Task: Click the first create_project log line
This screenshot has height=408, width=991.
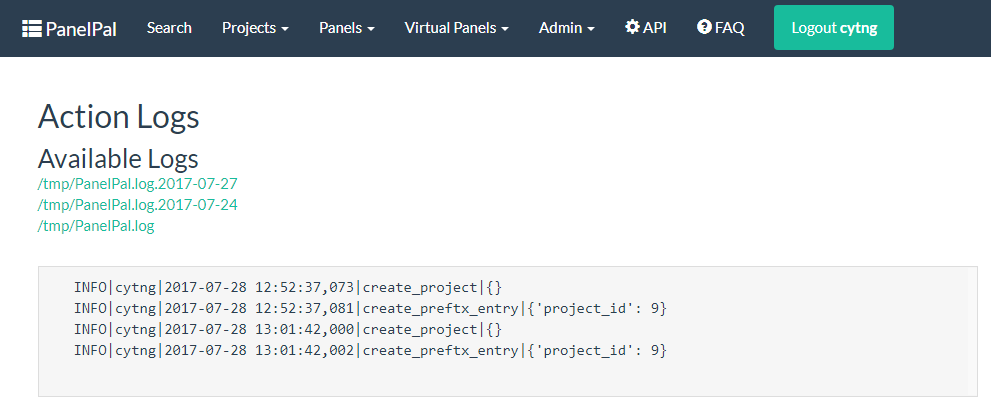Action: point(288,288)
